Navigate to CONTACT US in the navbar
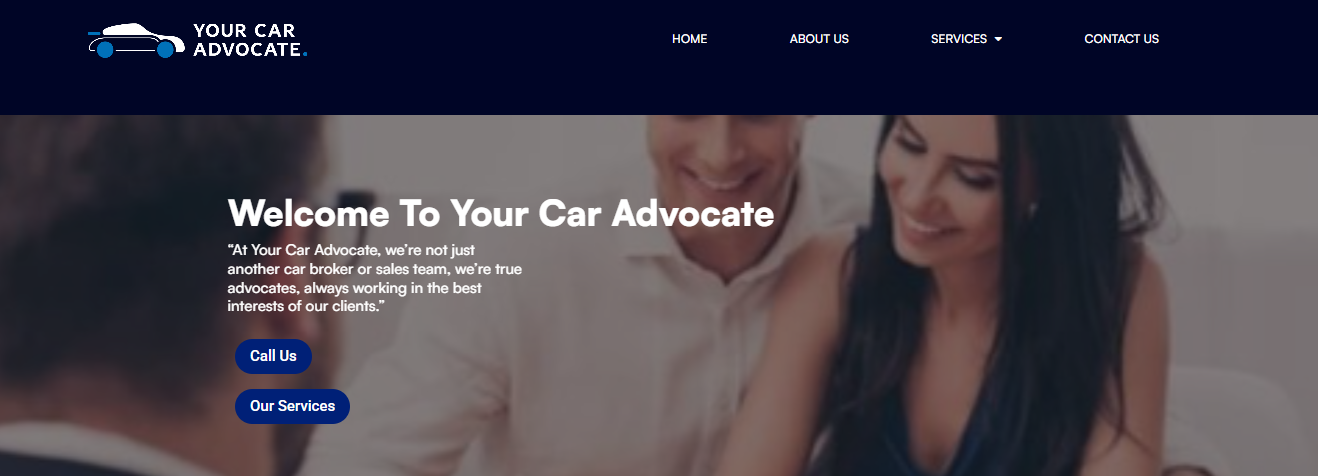1318x476 pixels. click(1121, 39)
